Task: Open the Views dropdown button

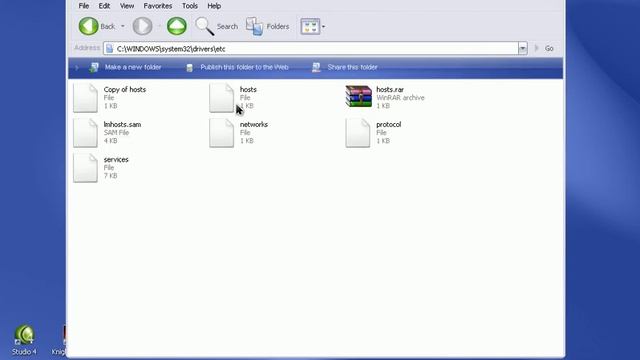Action: (x=313, y=27)
